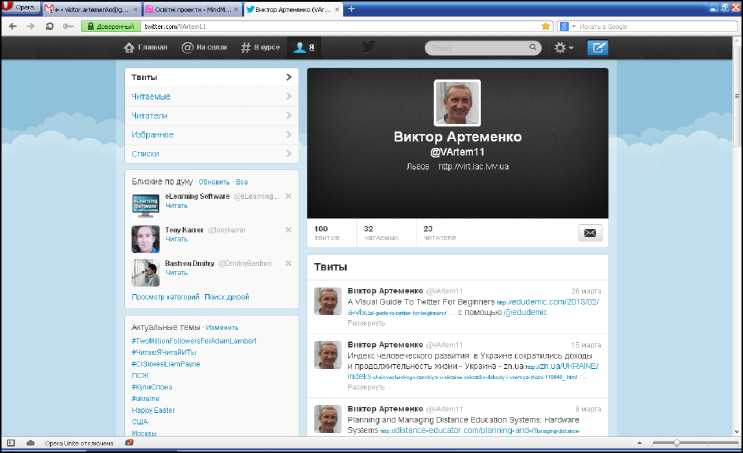The height and width of the screenshot is (453, 743).
Task: Click the 100 tweets counter
Action: coord(327,233)
